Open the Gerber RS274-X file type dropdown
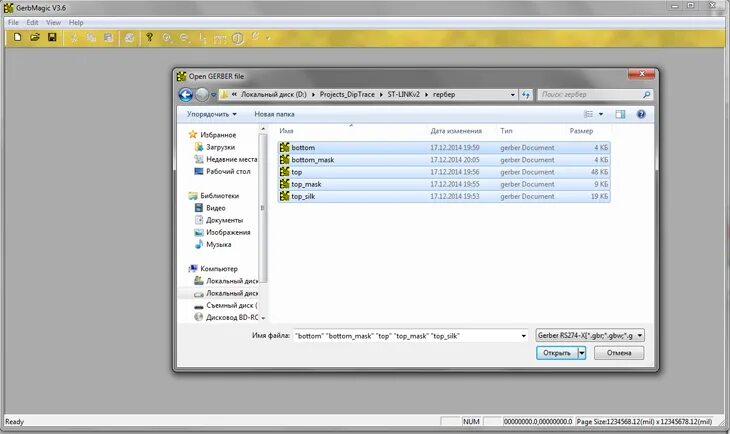 click(x=589, y=335)
